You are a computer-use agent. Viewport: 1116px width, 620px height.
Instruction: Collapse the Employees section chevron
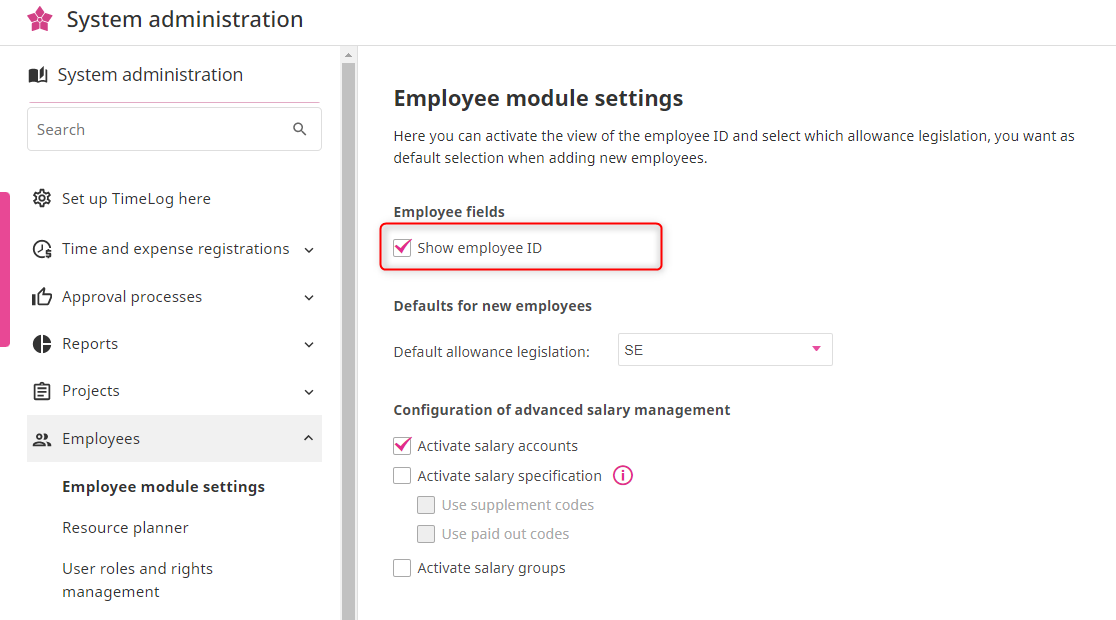[309, 438]
